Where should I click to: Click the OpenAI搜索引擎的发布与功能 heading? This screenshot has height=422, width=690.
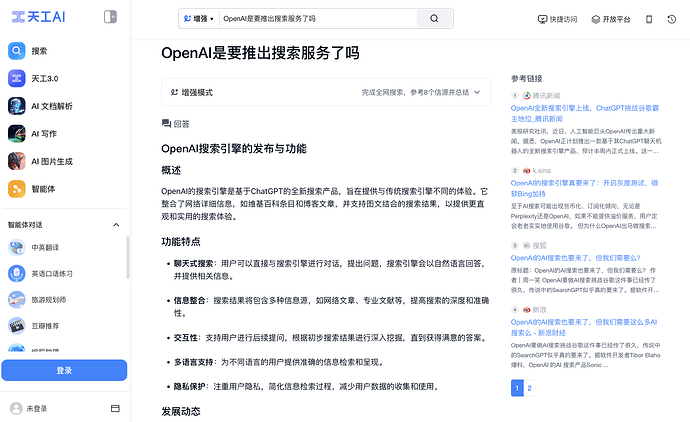coord(234,149)
